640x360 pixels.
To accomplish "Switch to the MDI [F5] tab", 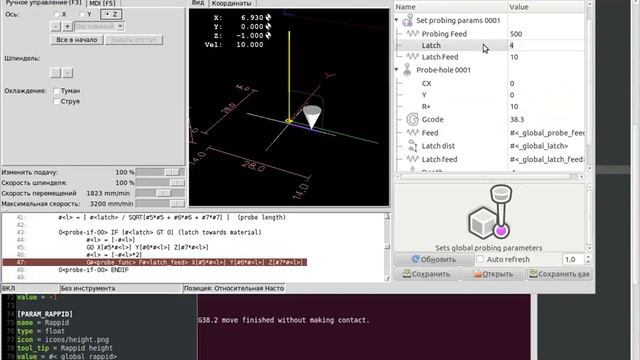I will coord(102,3).
